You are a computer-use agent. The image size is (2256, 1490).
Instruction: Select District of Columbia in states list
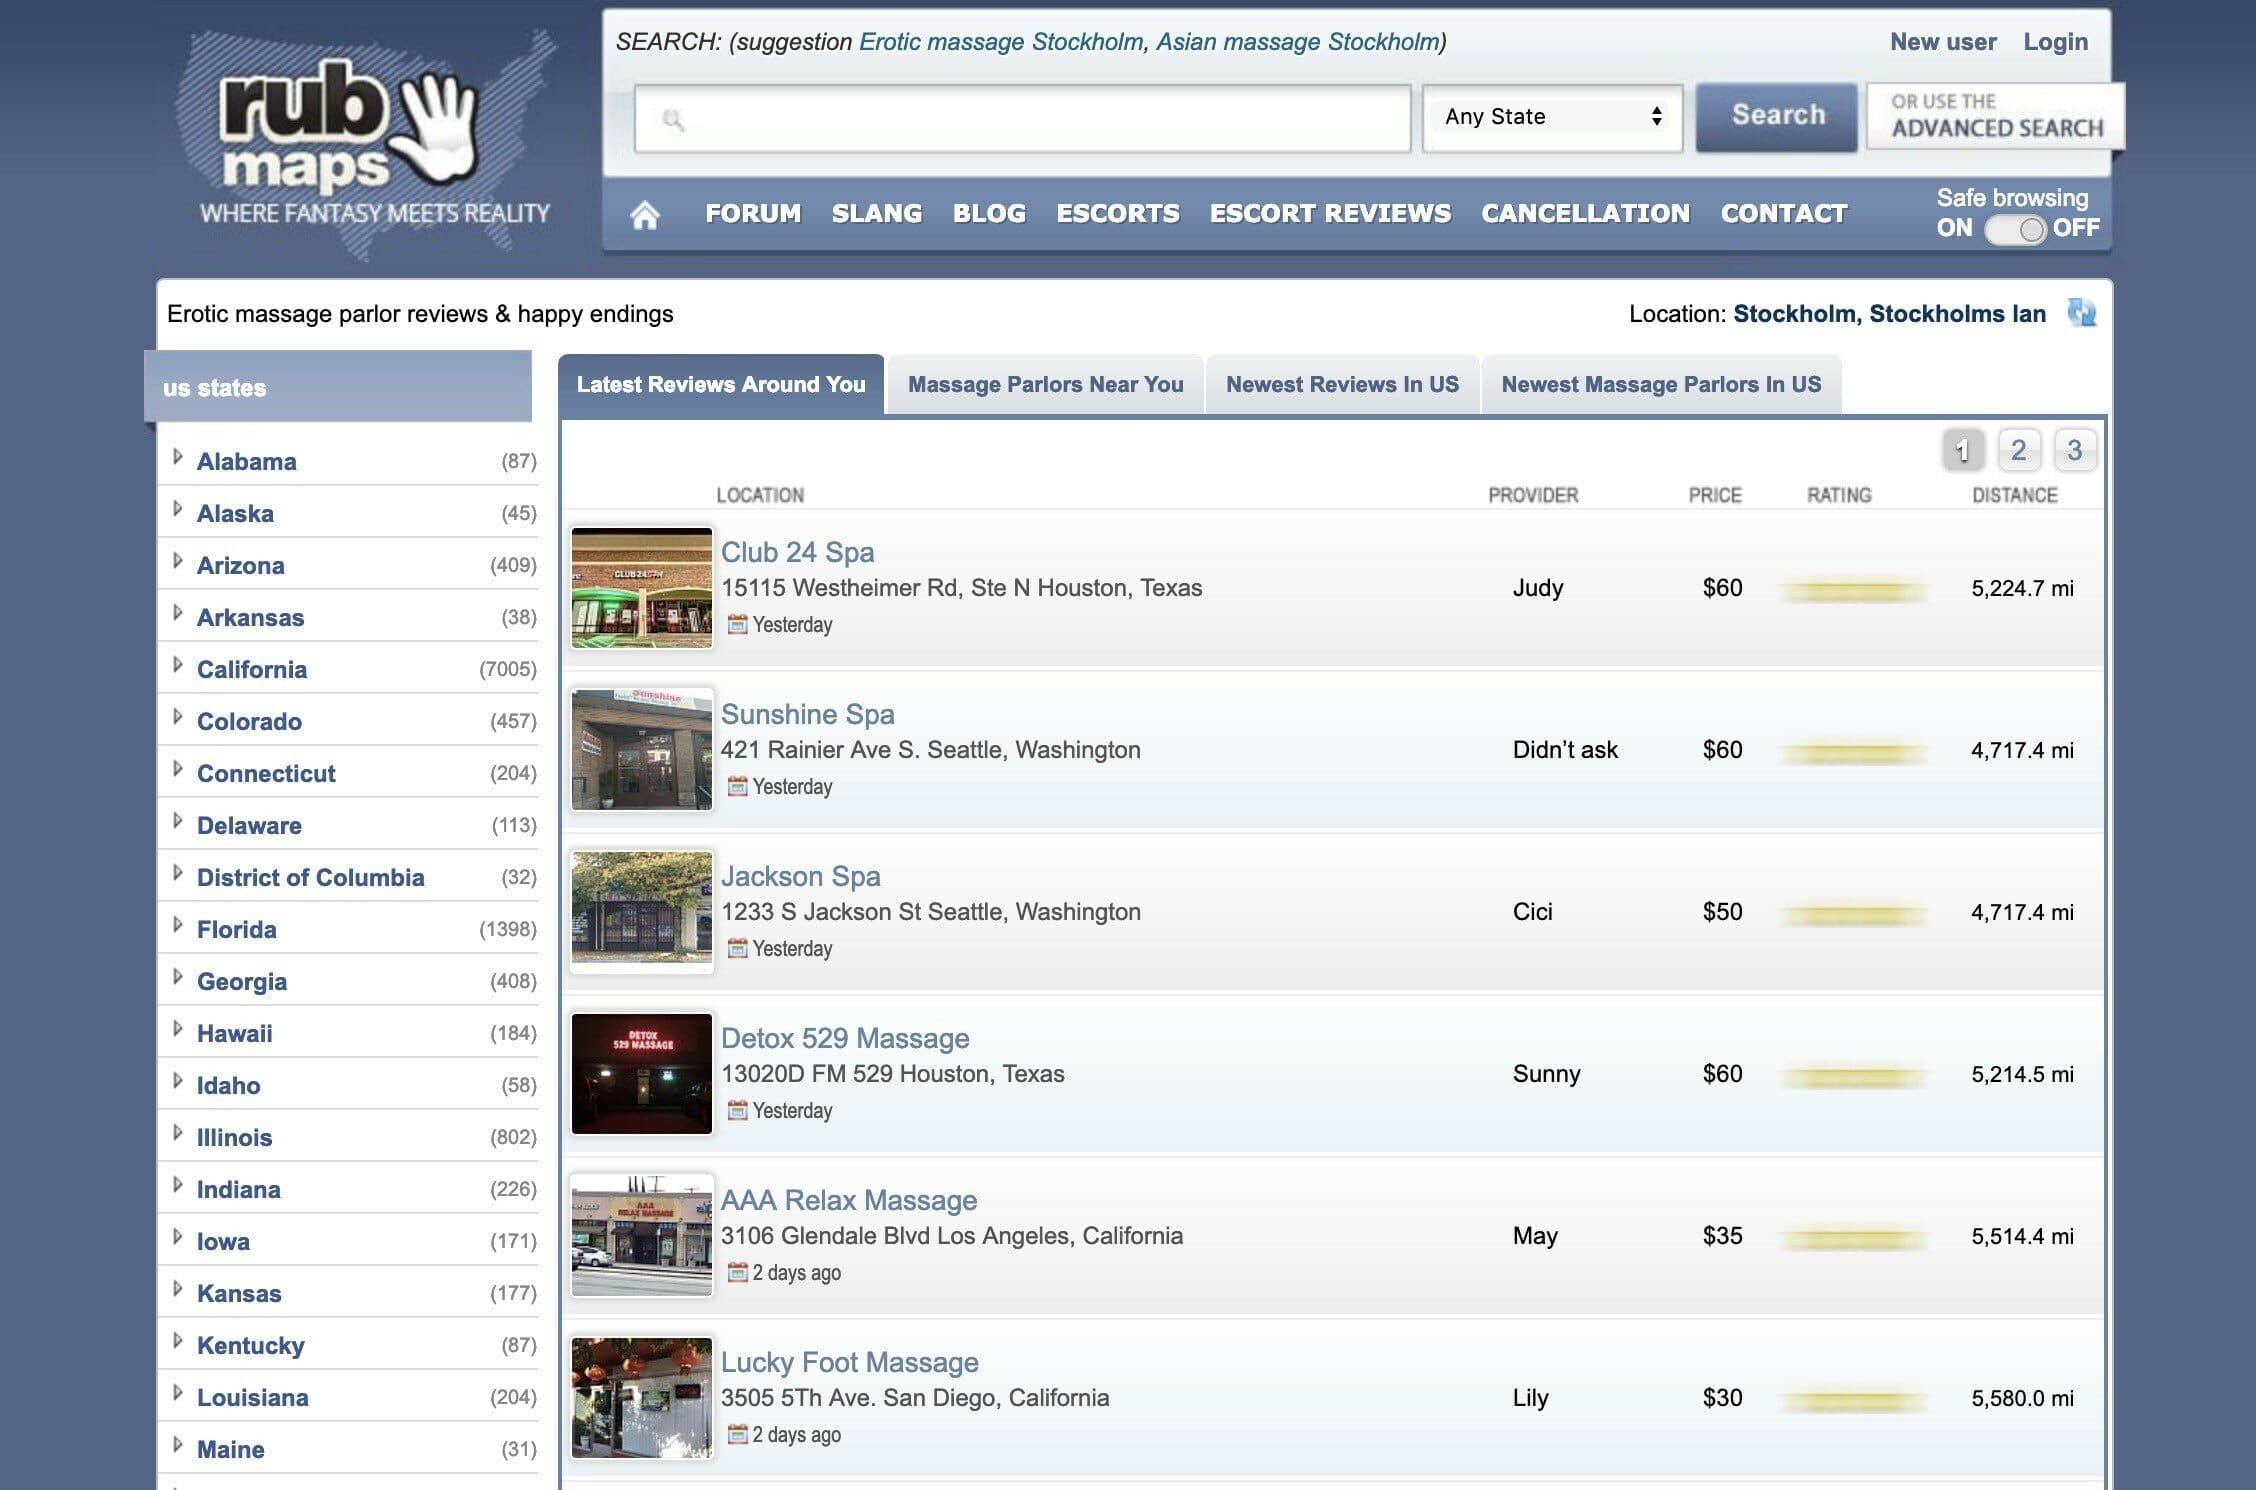click(310, 877)
